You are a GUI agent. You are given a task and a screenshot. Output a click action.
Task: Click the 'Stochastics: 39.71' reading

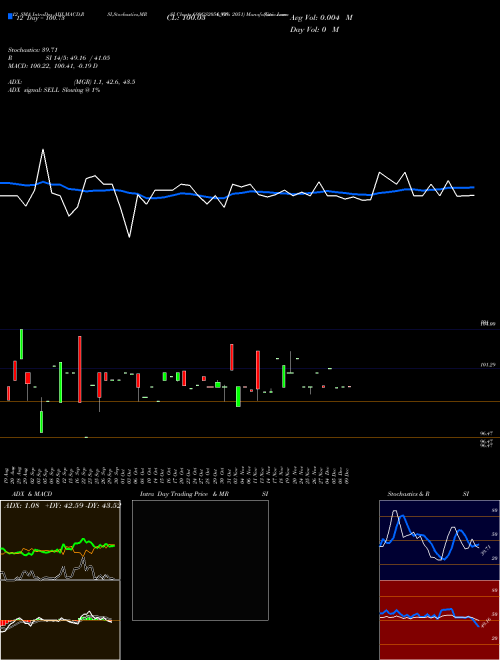click(32, 50)
